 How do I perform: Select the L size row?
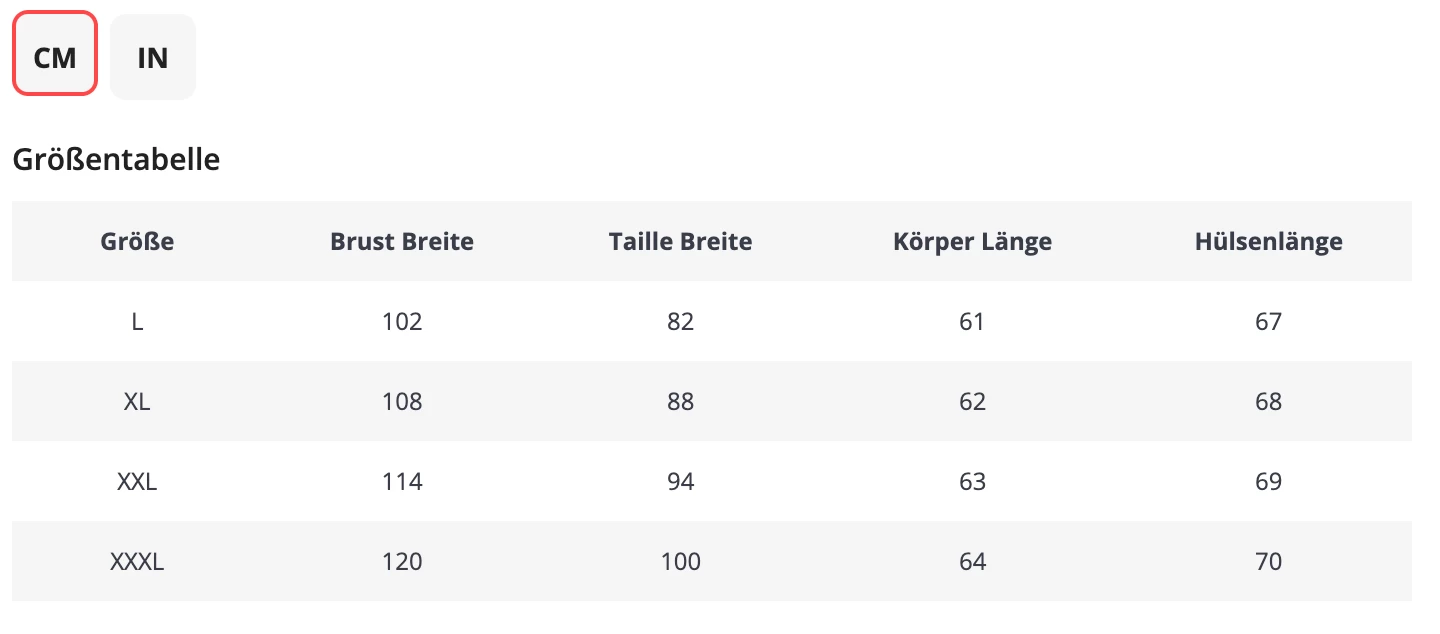pos(136,321)
